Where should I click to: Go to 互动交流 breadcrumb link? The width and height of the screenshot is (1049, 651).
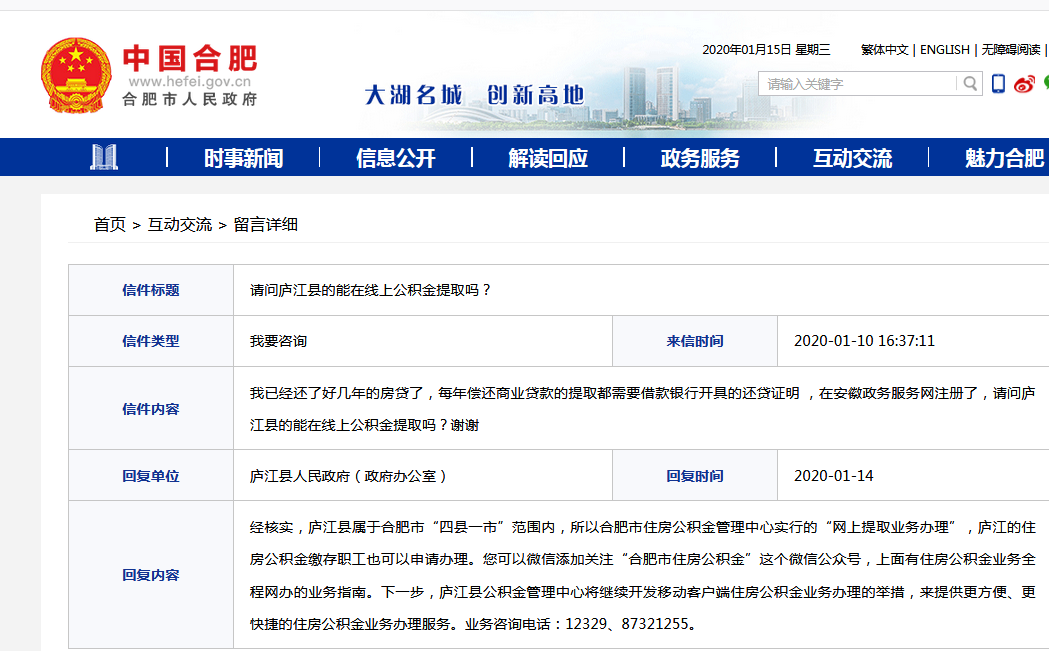click(x=179, y=225)
